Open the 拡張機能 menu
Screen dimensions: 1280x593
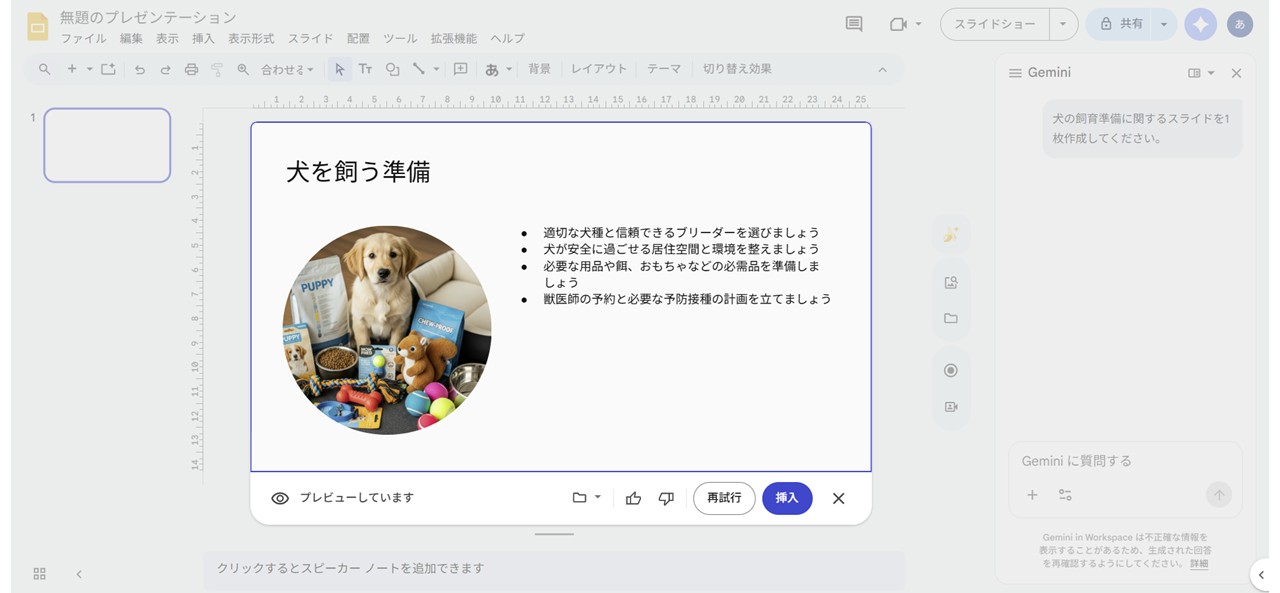pyautogui.click(x=456, y=38)
